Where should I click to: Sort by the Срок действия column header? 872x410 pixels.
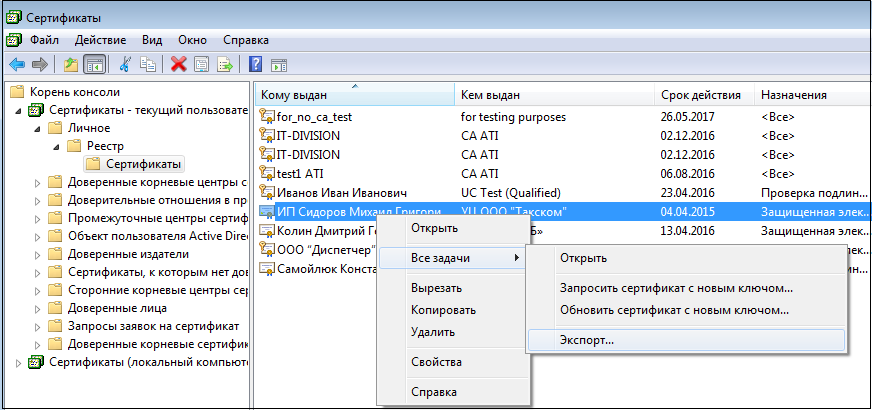pos(700,95)
